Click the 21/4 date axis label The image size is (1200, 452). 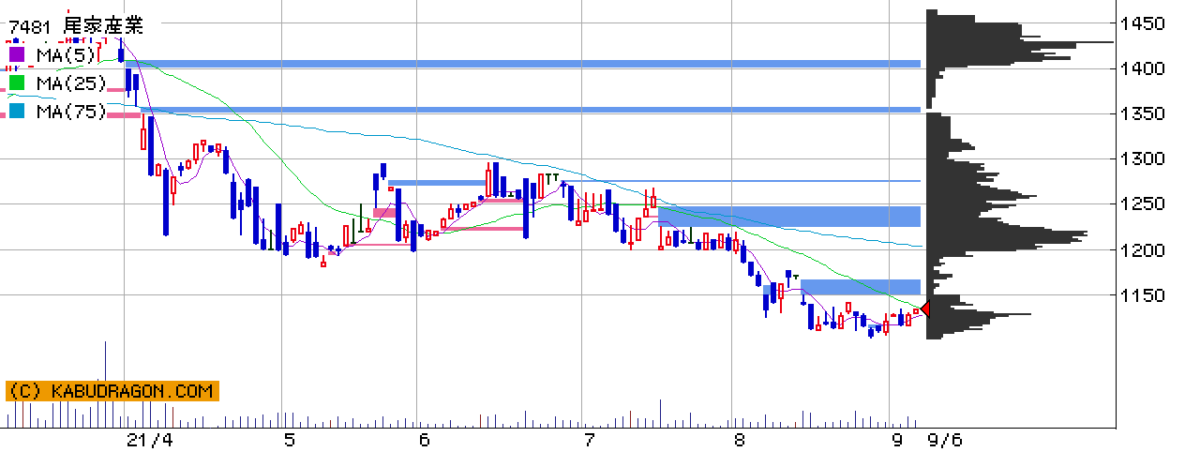(152, 439)
